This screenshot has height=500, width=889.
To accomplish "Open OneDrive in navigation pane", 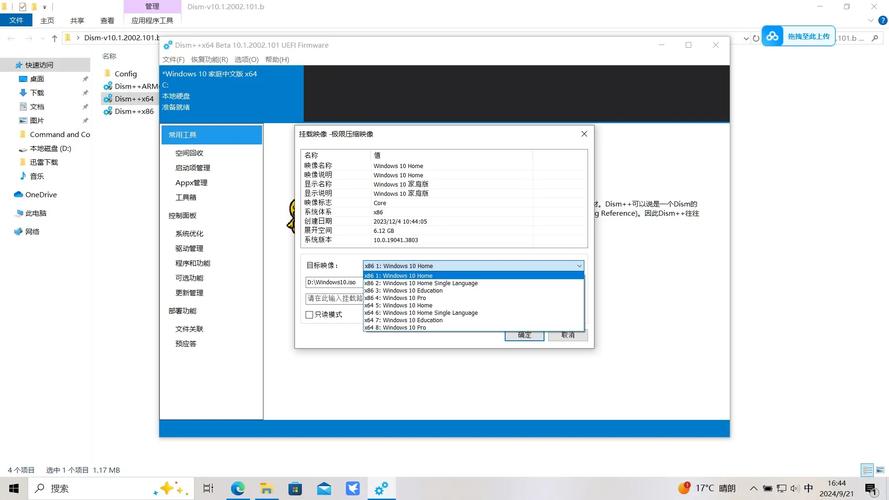I will tap(41, 194).
